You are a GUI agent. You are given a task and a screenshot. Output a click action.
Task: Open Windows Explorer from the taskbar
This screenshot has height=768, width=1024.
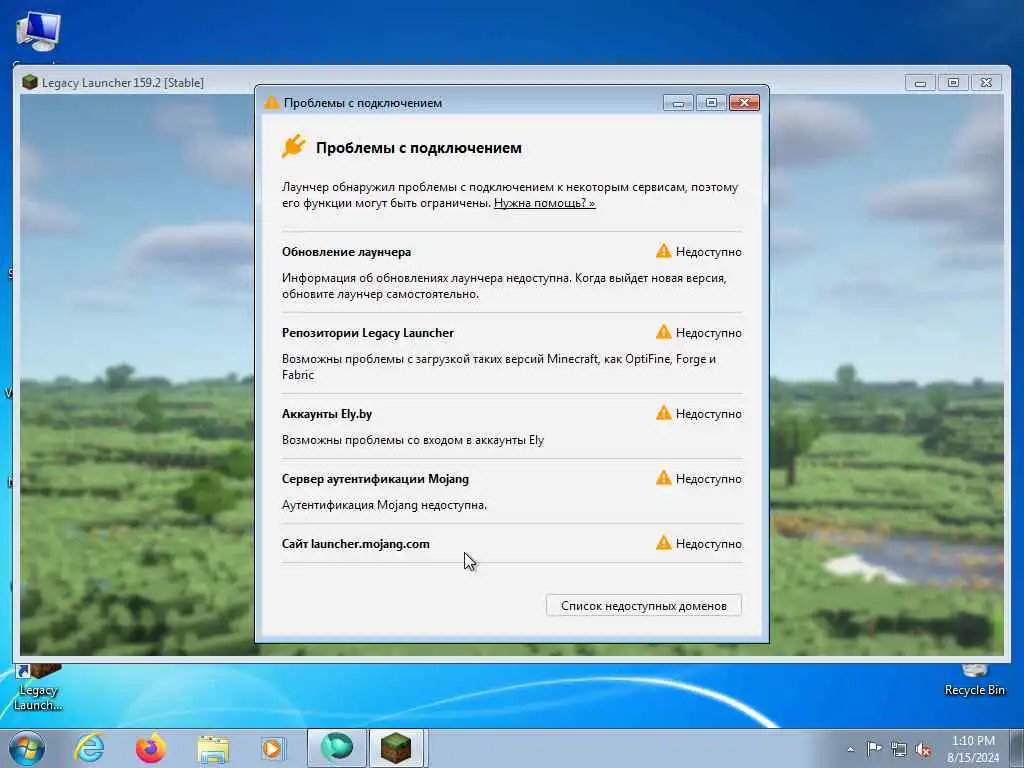(x=213, y=749)
